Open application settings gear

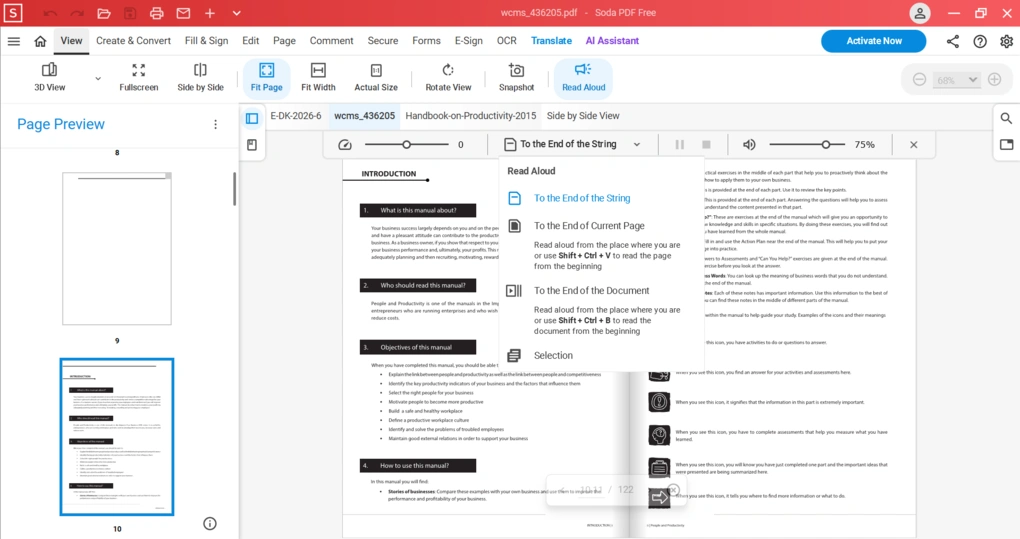point(1006,41)
